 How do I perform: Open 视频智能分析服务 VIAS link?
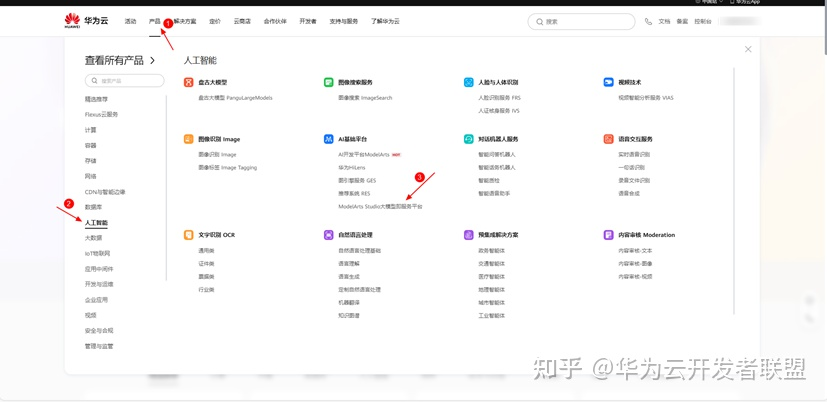(x=646, y=98)
